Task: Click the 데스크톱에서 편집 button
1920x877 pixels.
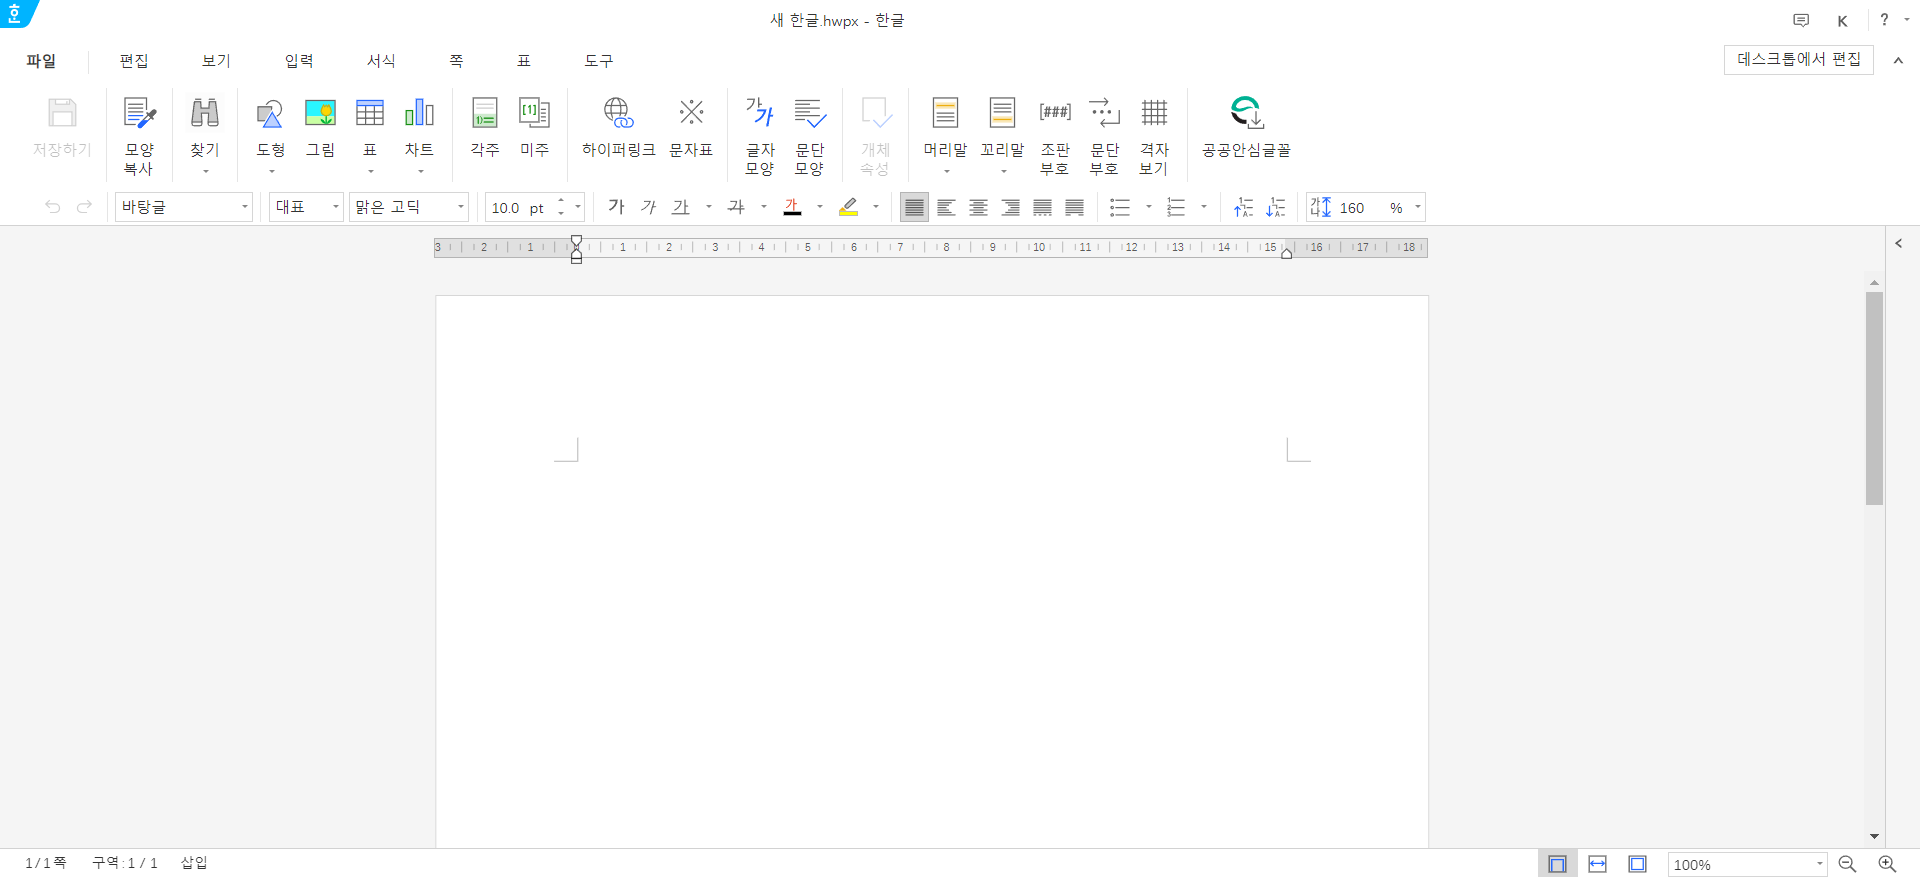Action: tap(1798, 59)
